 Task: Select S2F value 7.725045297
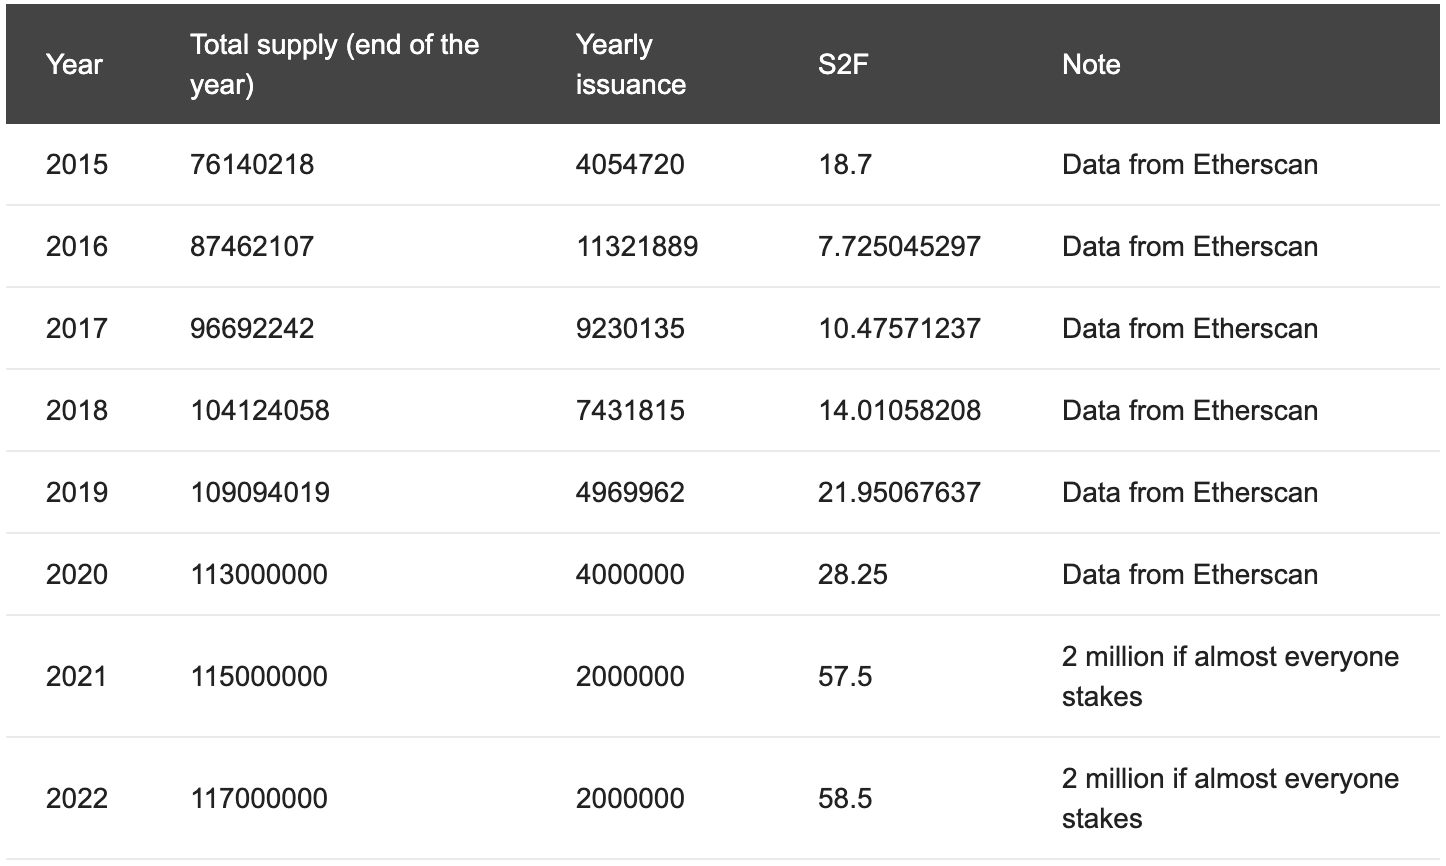[x=899, y=247]
